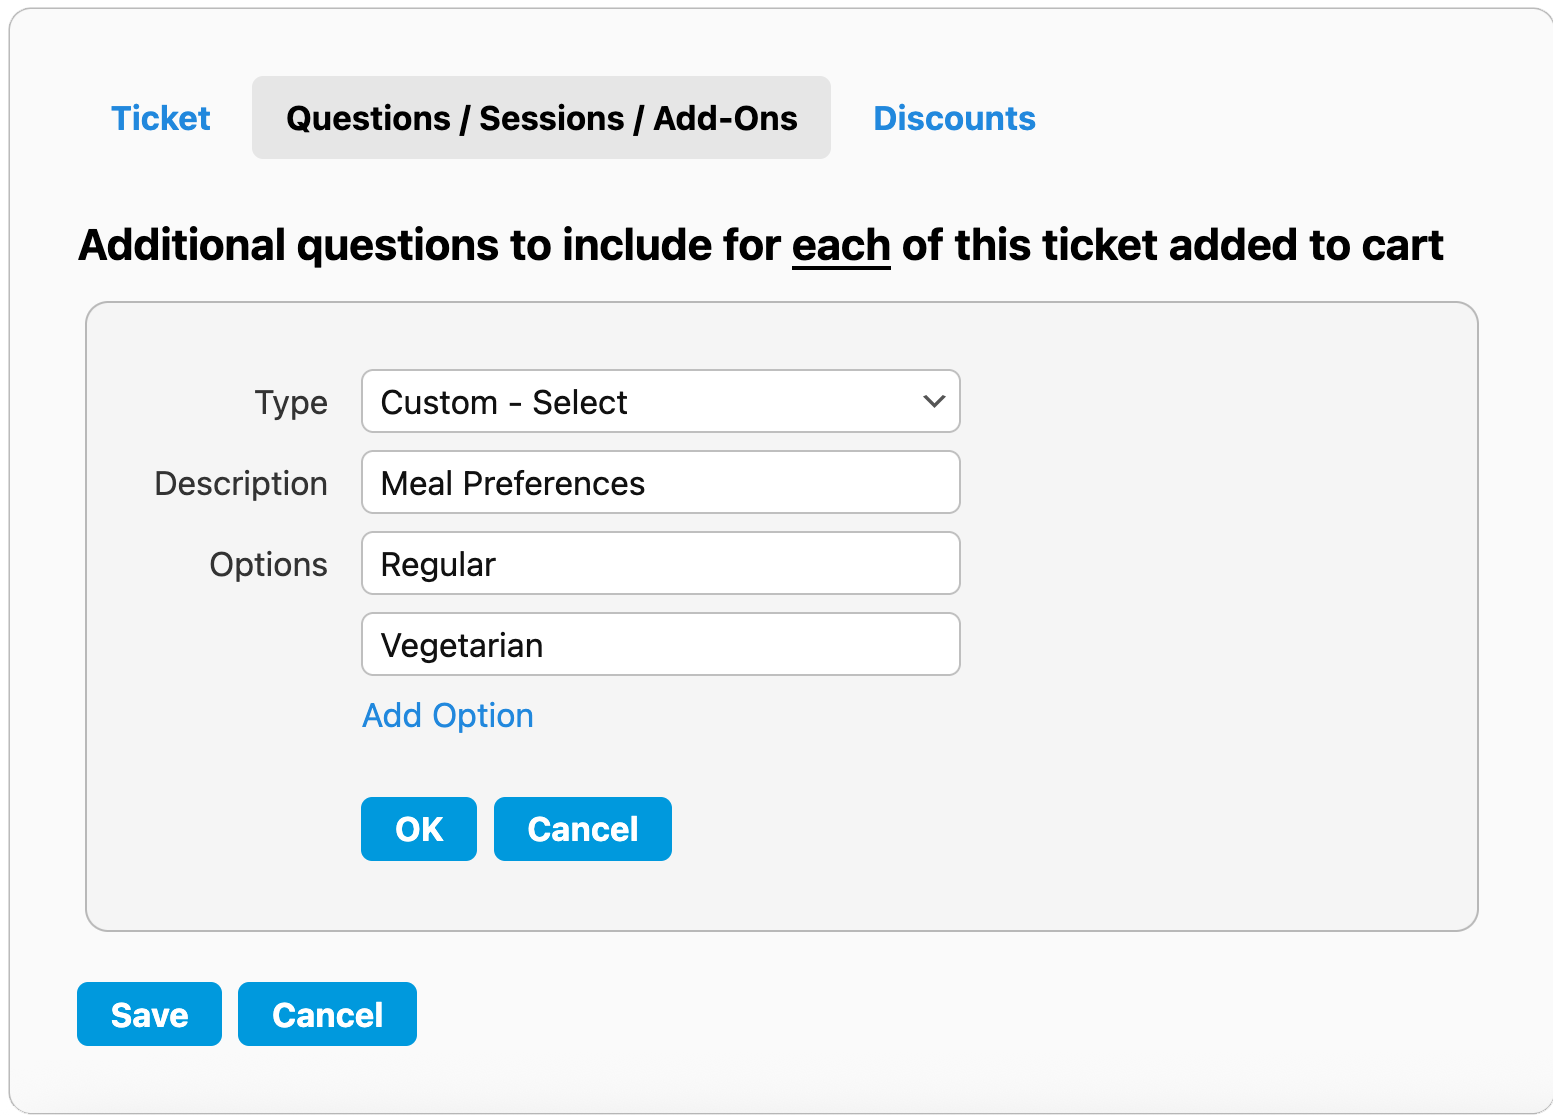
Task: Click the chevron arrow on the Type select
Action: click(934, 402)
